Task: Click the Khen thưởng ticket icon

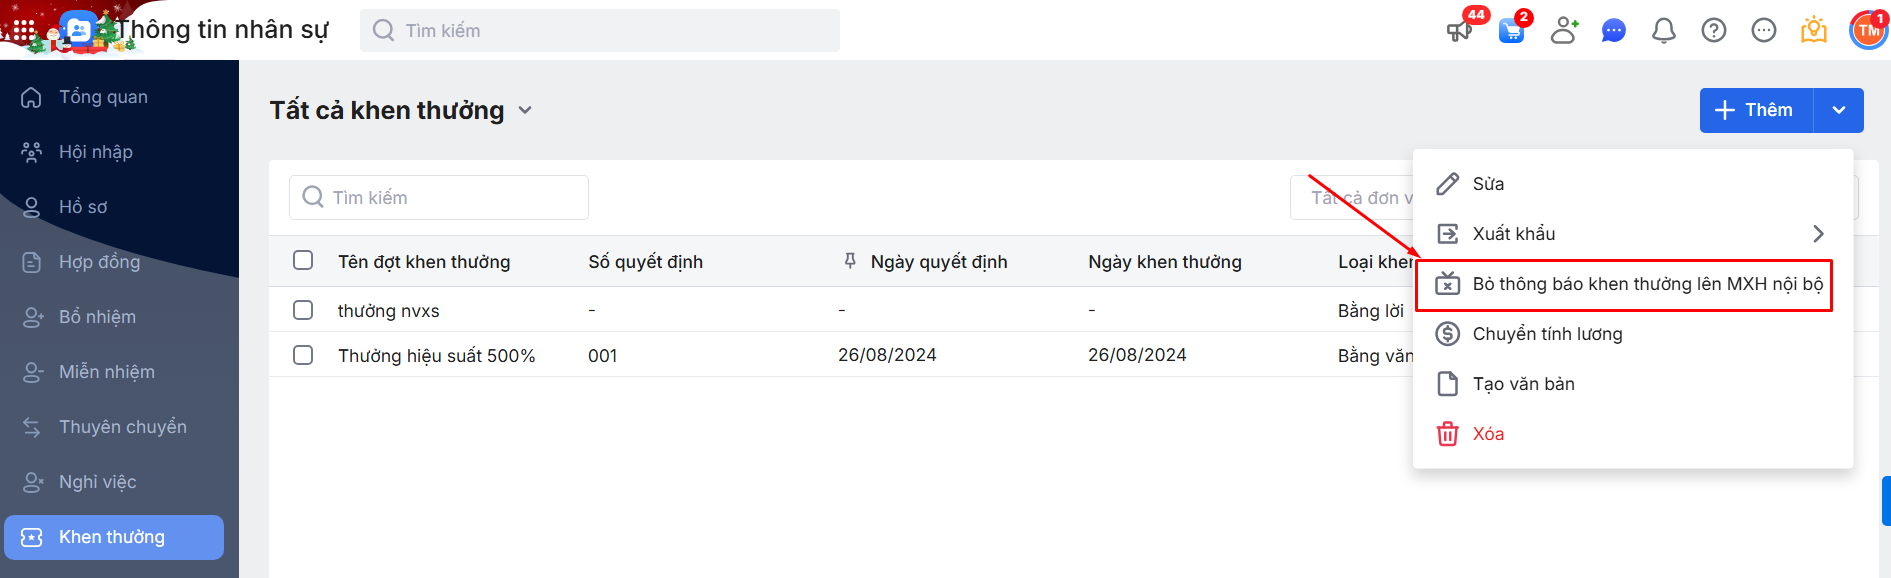Action: pyautogui.click(x=32, y=537)
